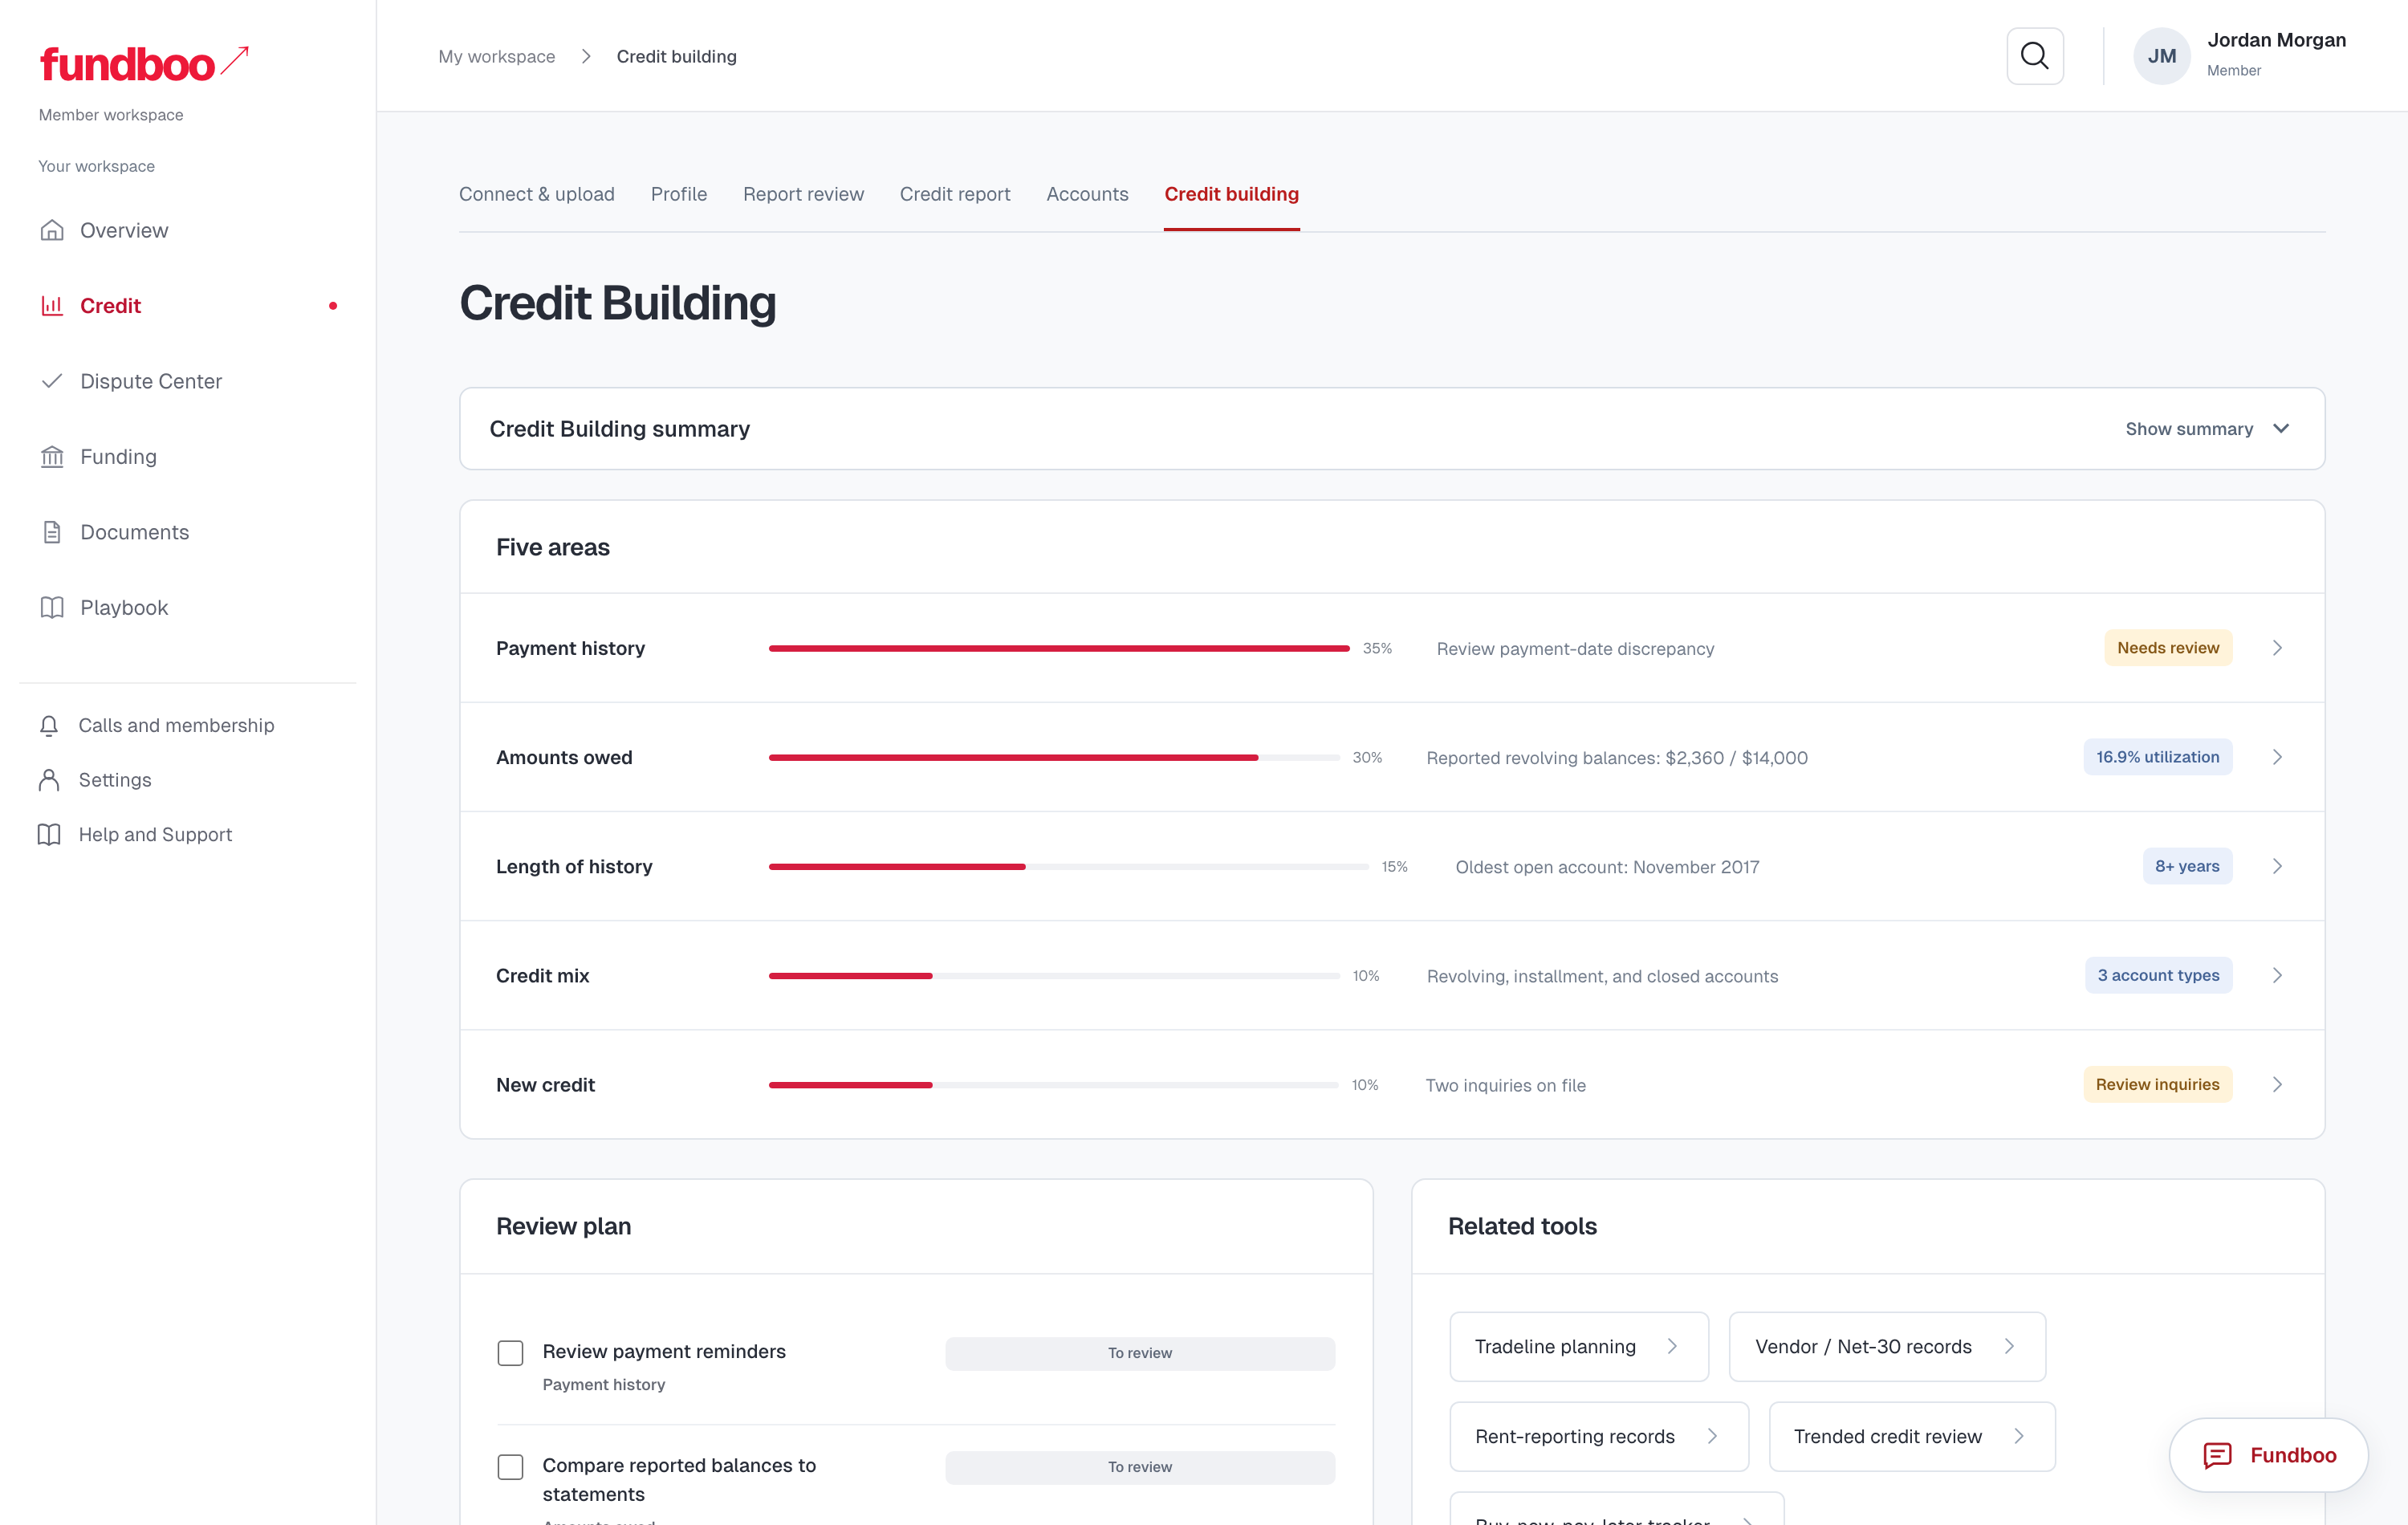Open Trended credit review tool
The height and width of the screenshot is (1525, 2408).
click(1912, 1436)
